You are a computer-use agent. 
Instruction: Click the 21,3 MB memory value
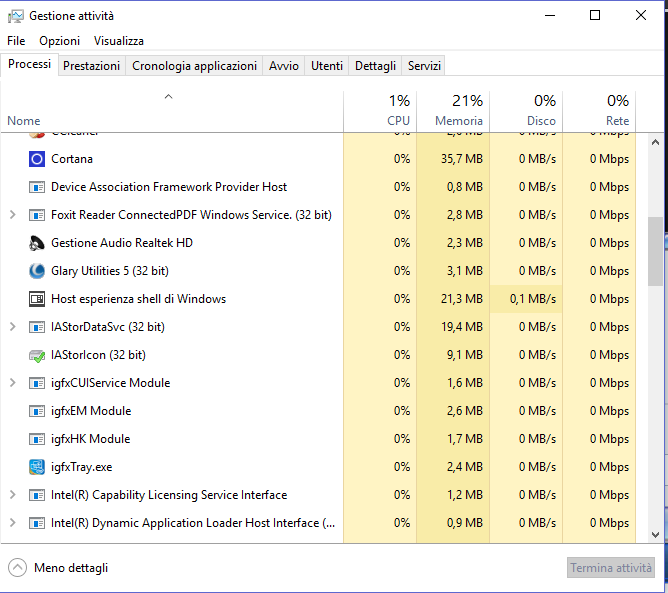point(462,299)
